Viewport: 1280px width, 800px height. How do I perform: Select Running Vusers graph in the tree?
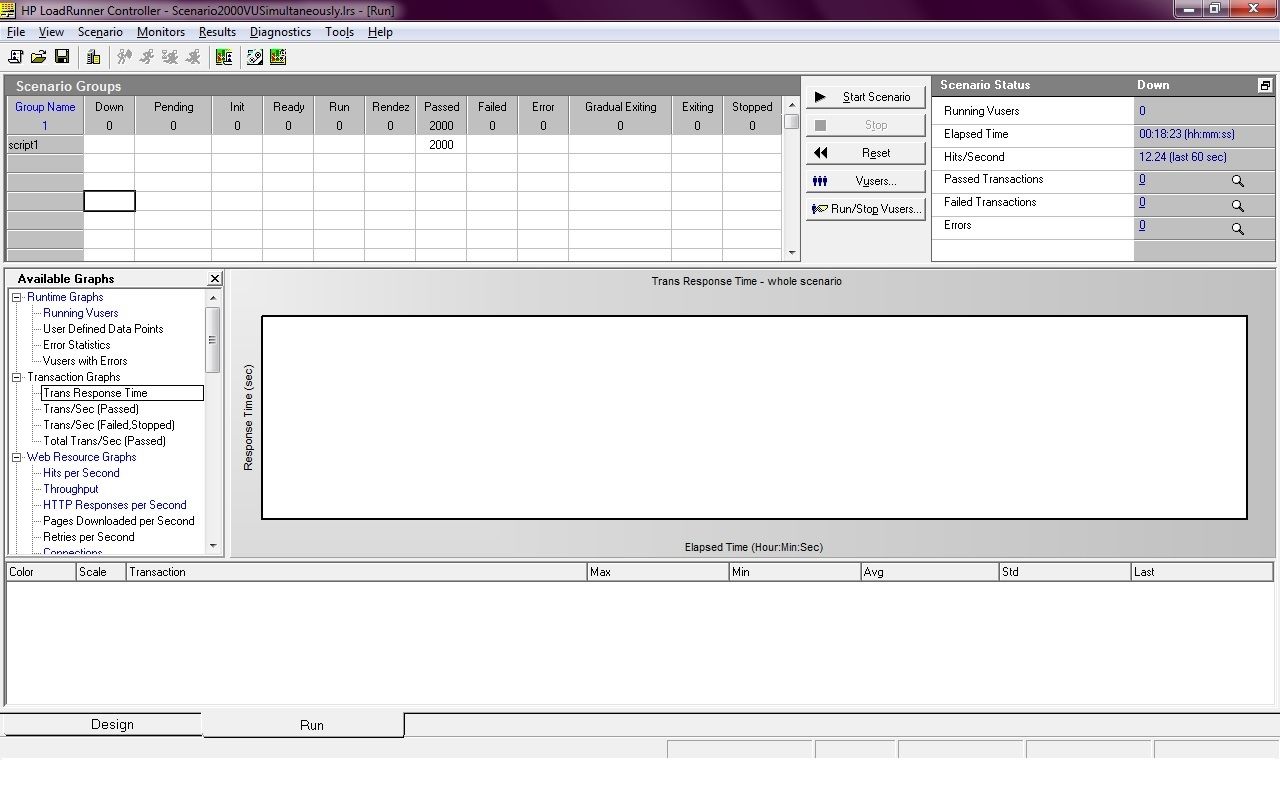click(80, 313)
